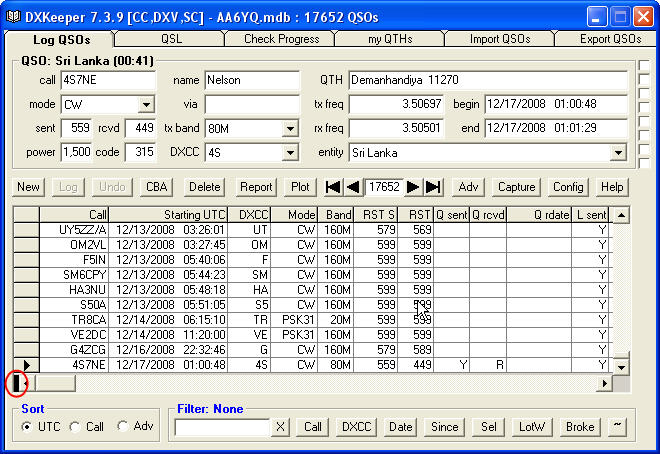Clear the filter with X button
This screenshot has width=660, height=454.
280,427
